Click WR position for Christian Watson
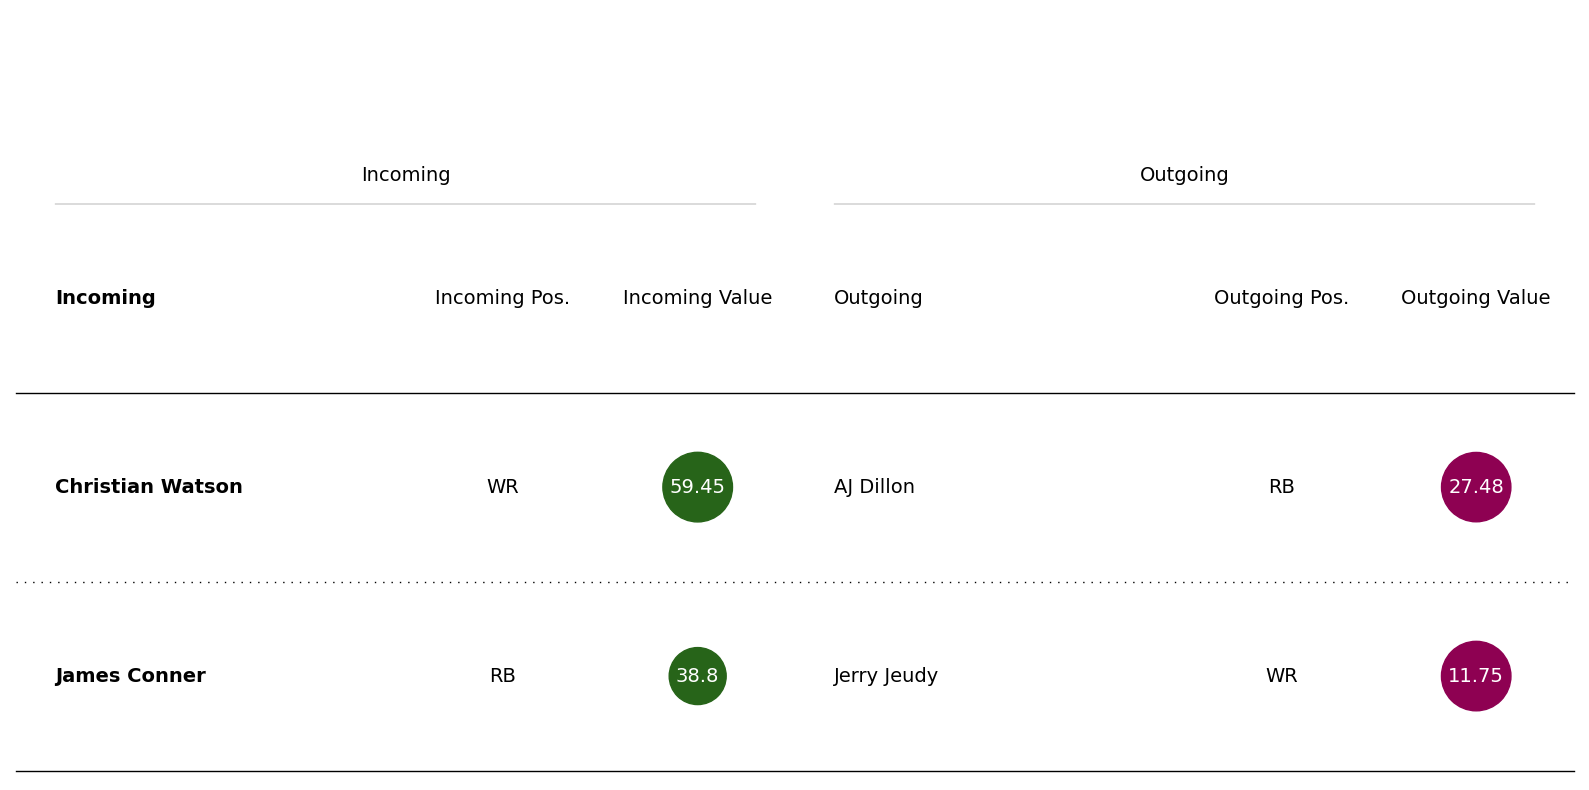1589x790 pixels. [502, 487]
